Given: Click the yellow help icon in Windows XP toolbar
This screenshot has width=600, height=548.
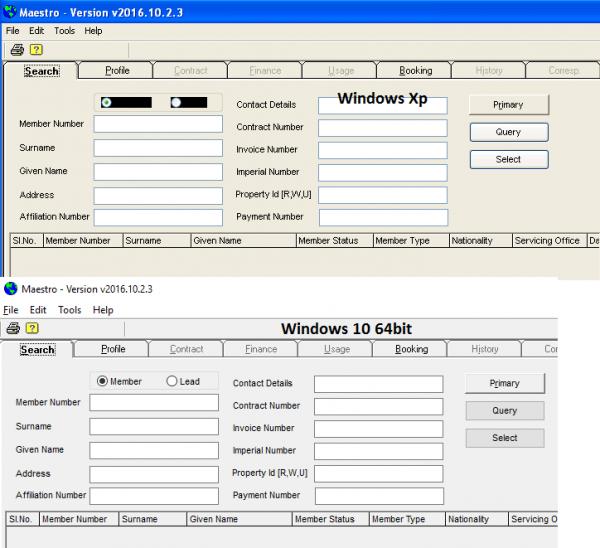Looking at the screenshot, I should point(36,49).
